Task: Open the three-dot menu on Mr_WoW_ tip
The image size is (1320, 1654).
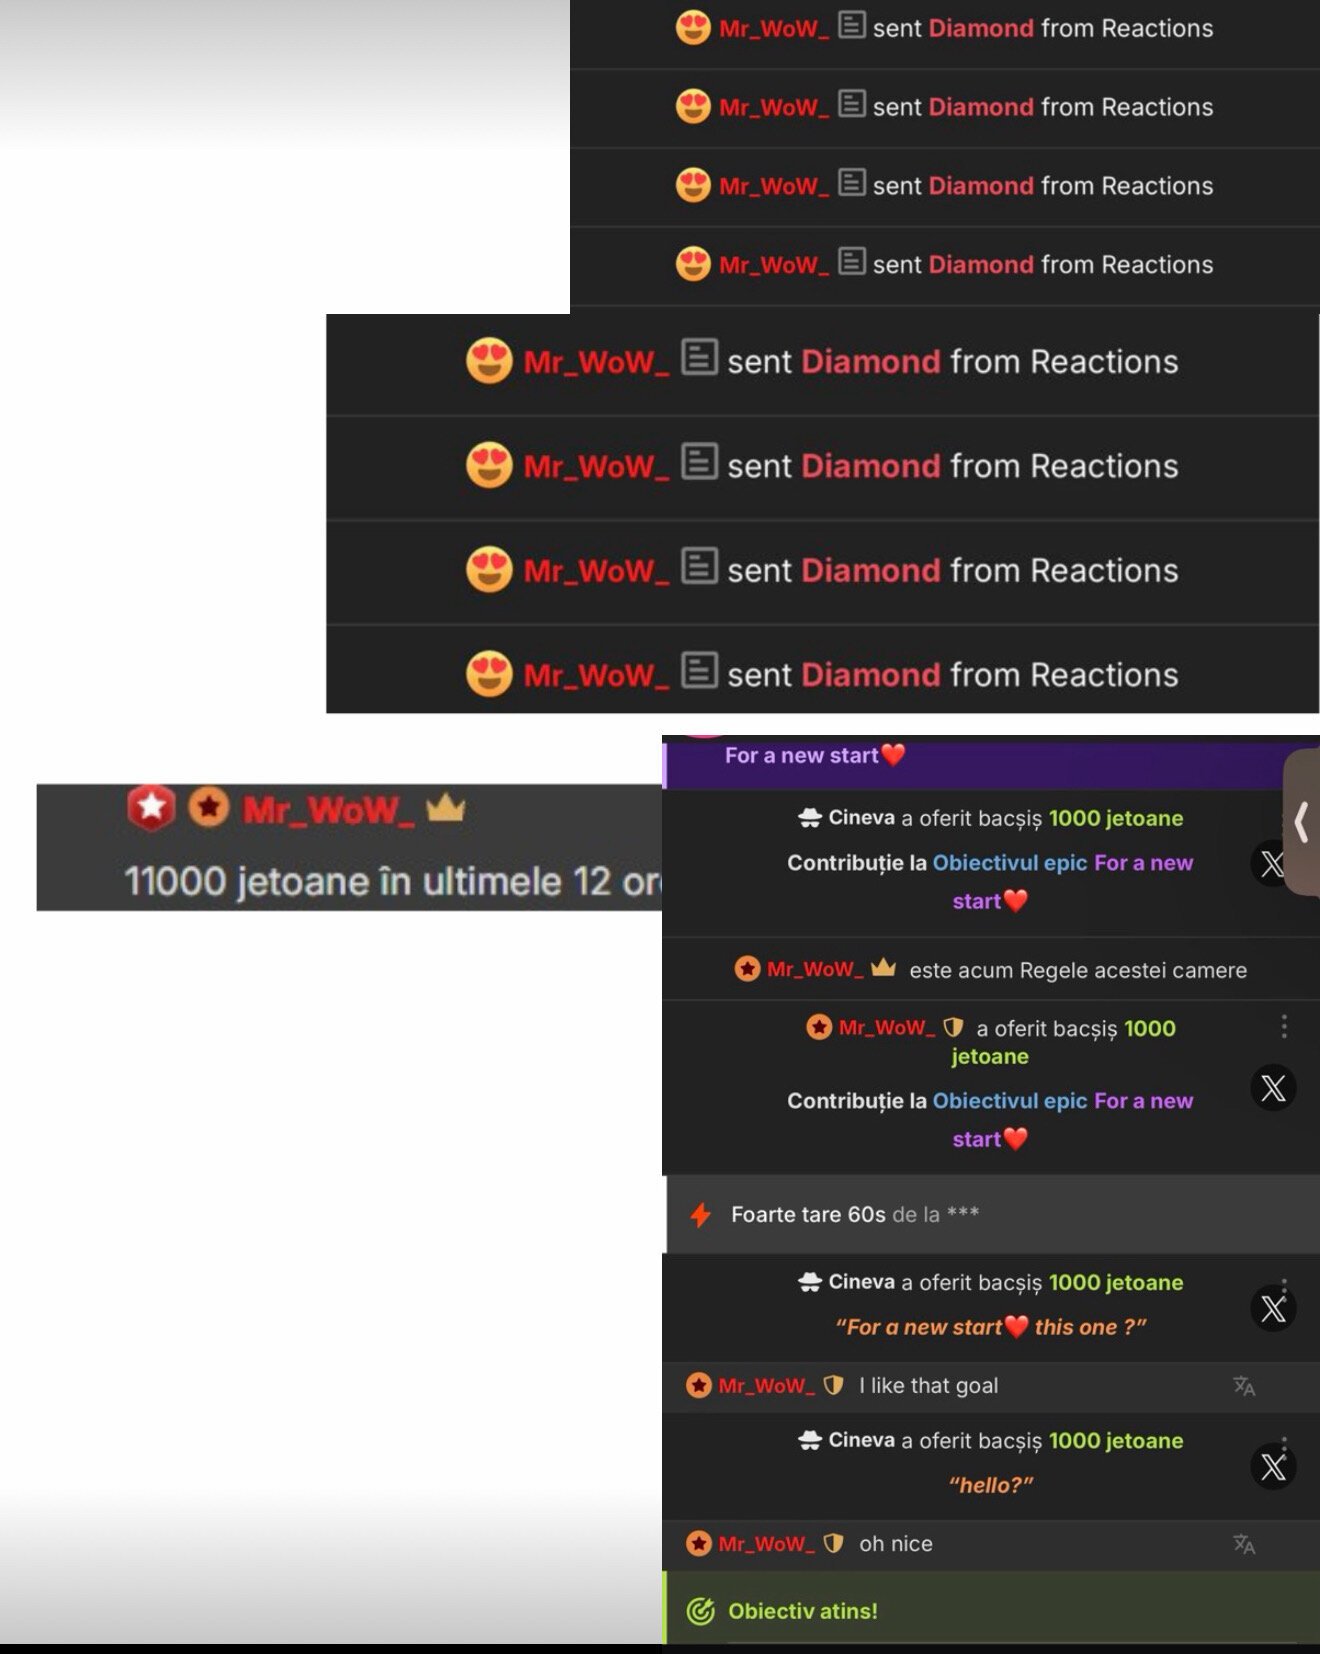Action: (1284, 1026)
